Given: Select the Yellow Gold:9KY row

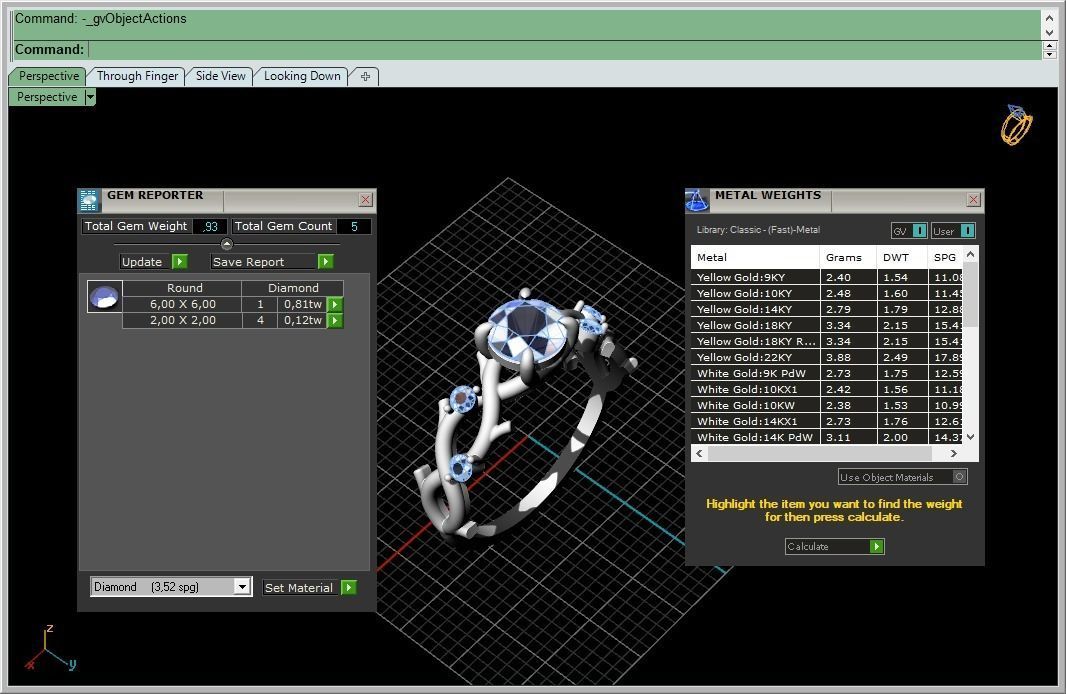Looking at the screenshot, I should coord(827,277).
